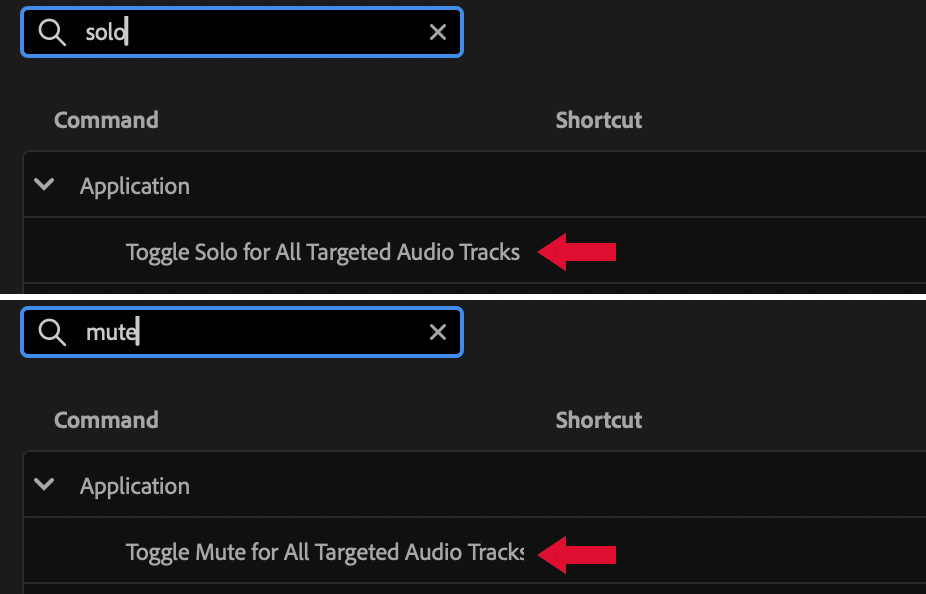Select Toggle Solo for All Targeted Audio Tracks

[322, 252]
